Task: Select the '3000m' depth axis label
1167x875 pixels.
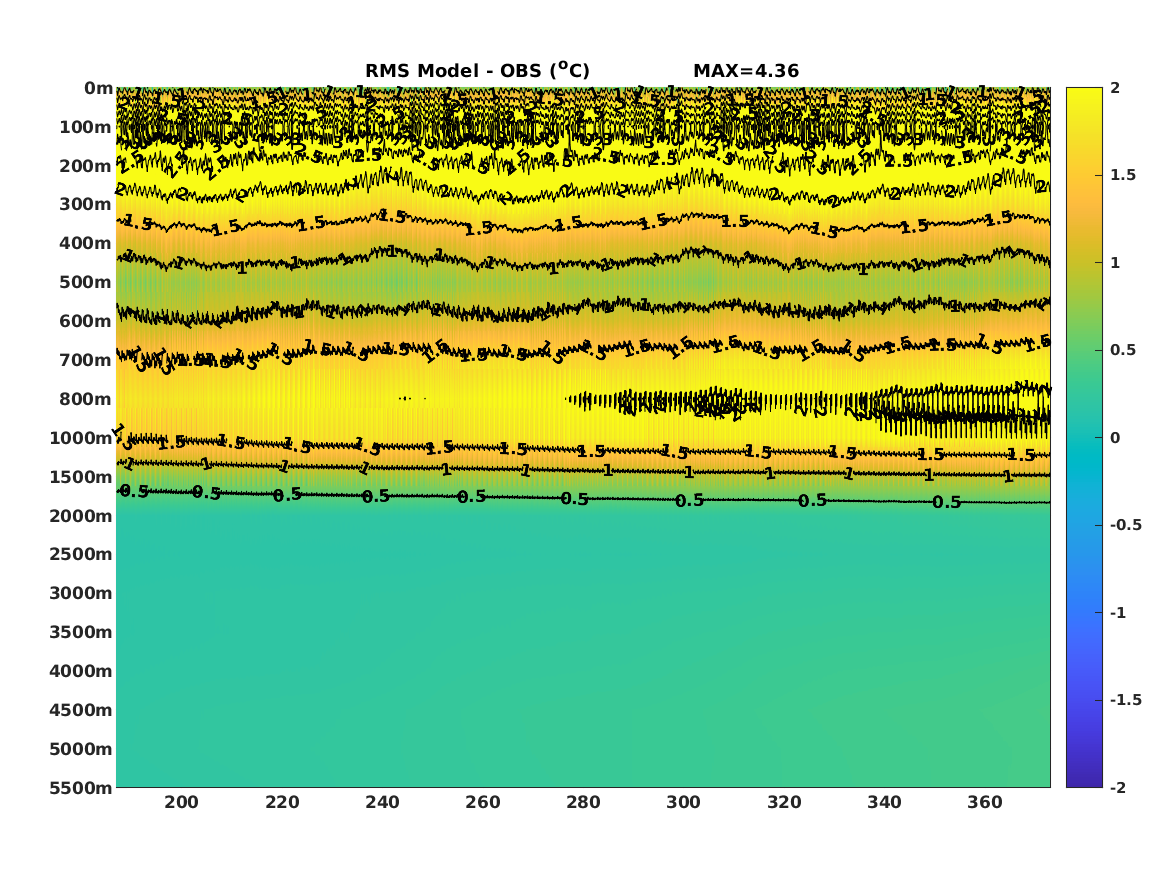Action: click(x=80, y=593)
